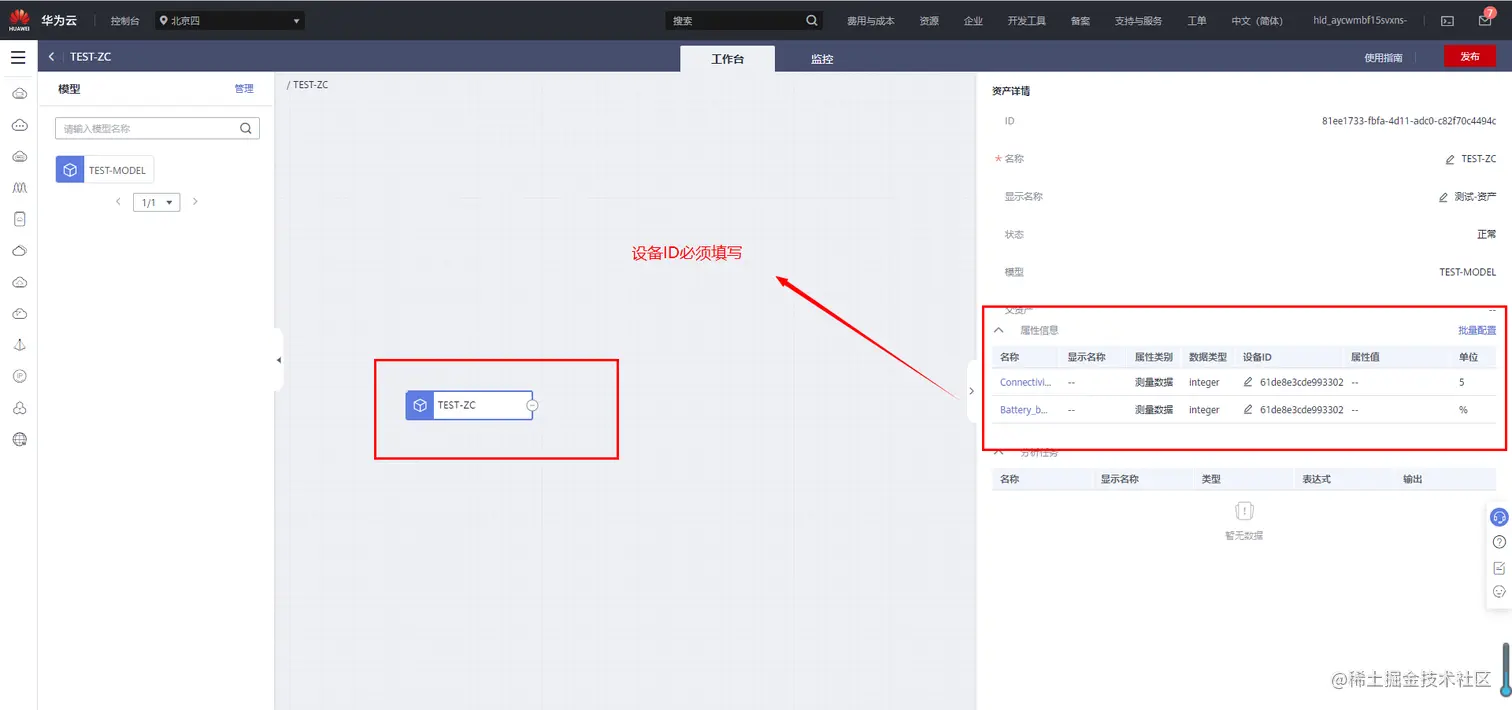Open sidebar cloud icon with upload arrow

(19, 282)
